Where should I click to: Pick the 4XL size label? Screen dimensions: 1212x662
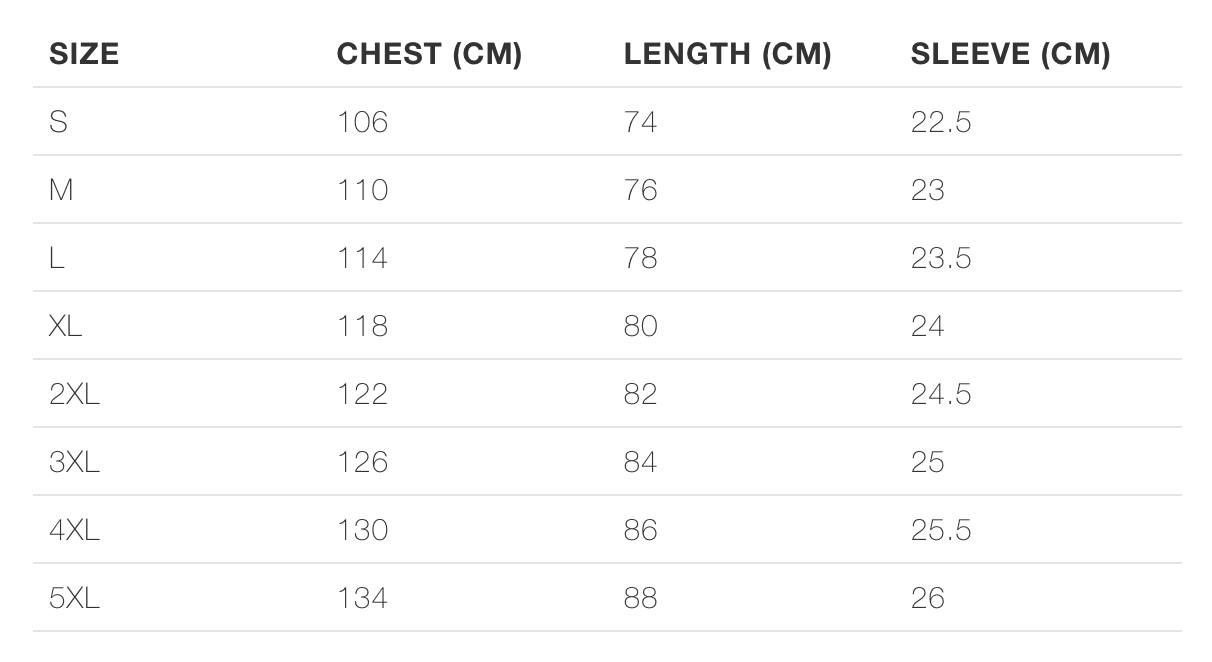pos(74,530)
